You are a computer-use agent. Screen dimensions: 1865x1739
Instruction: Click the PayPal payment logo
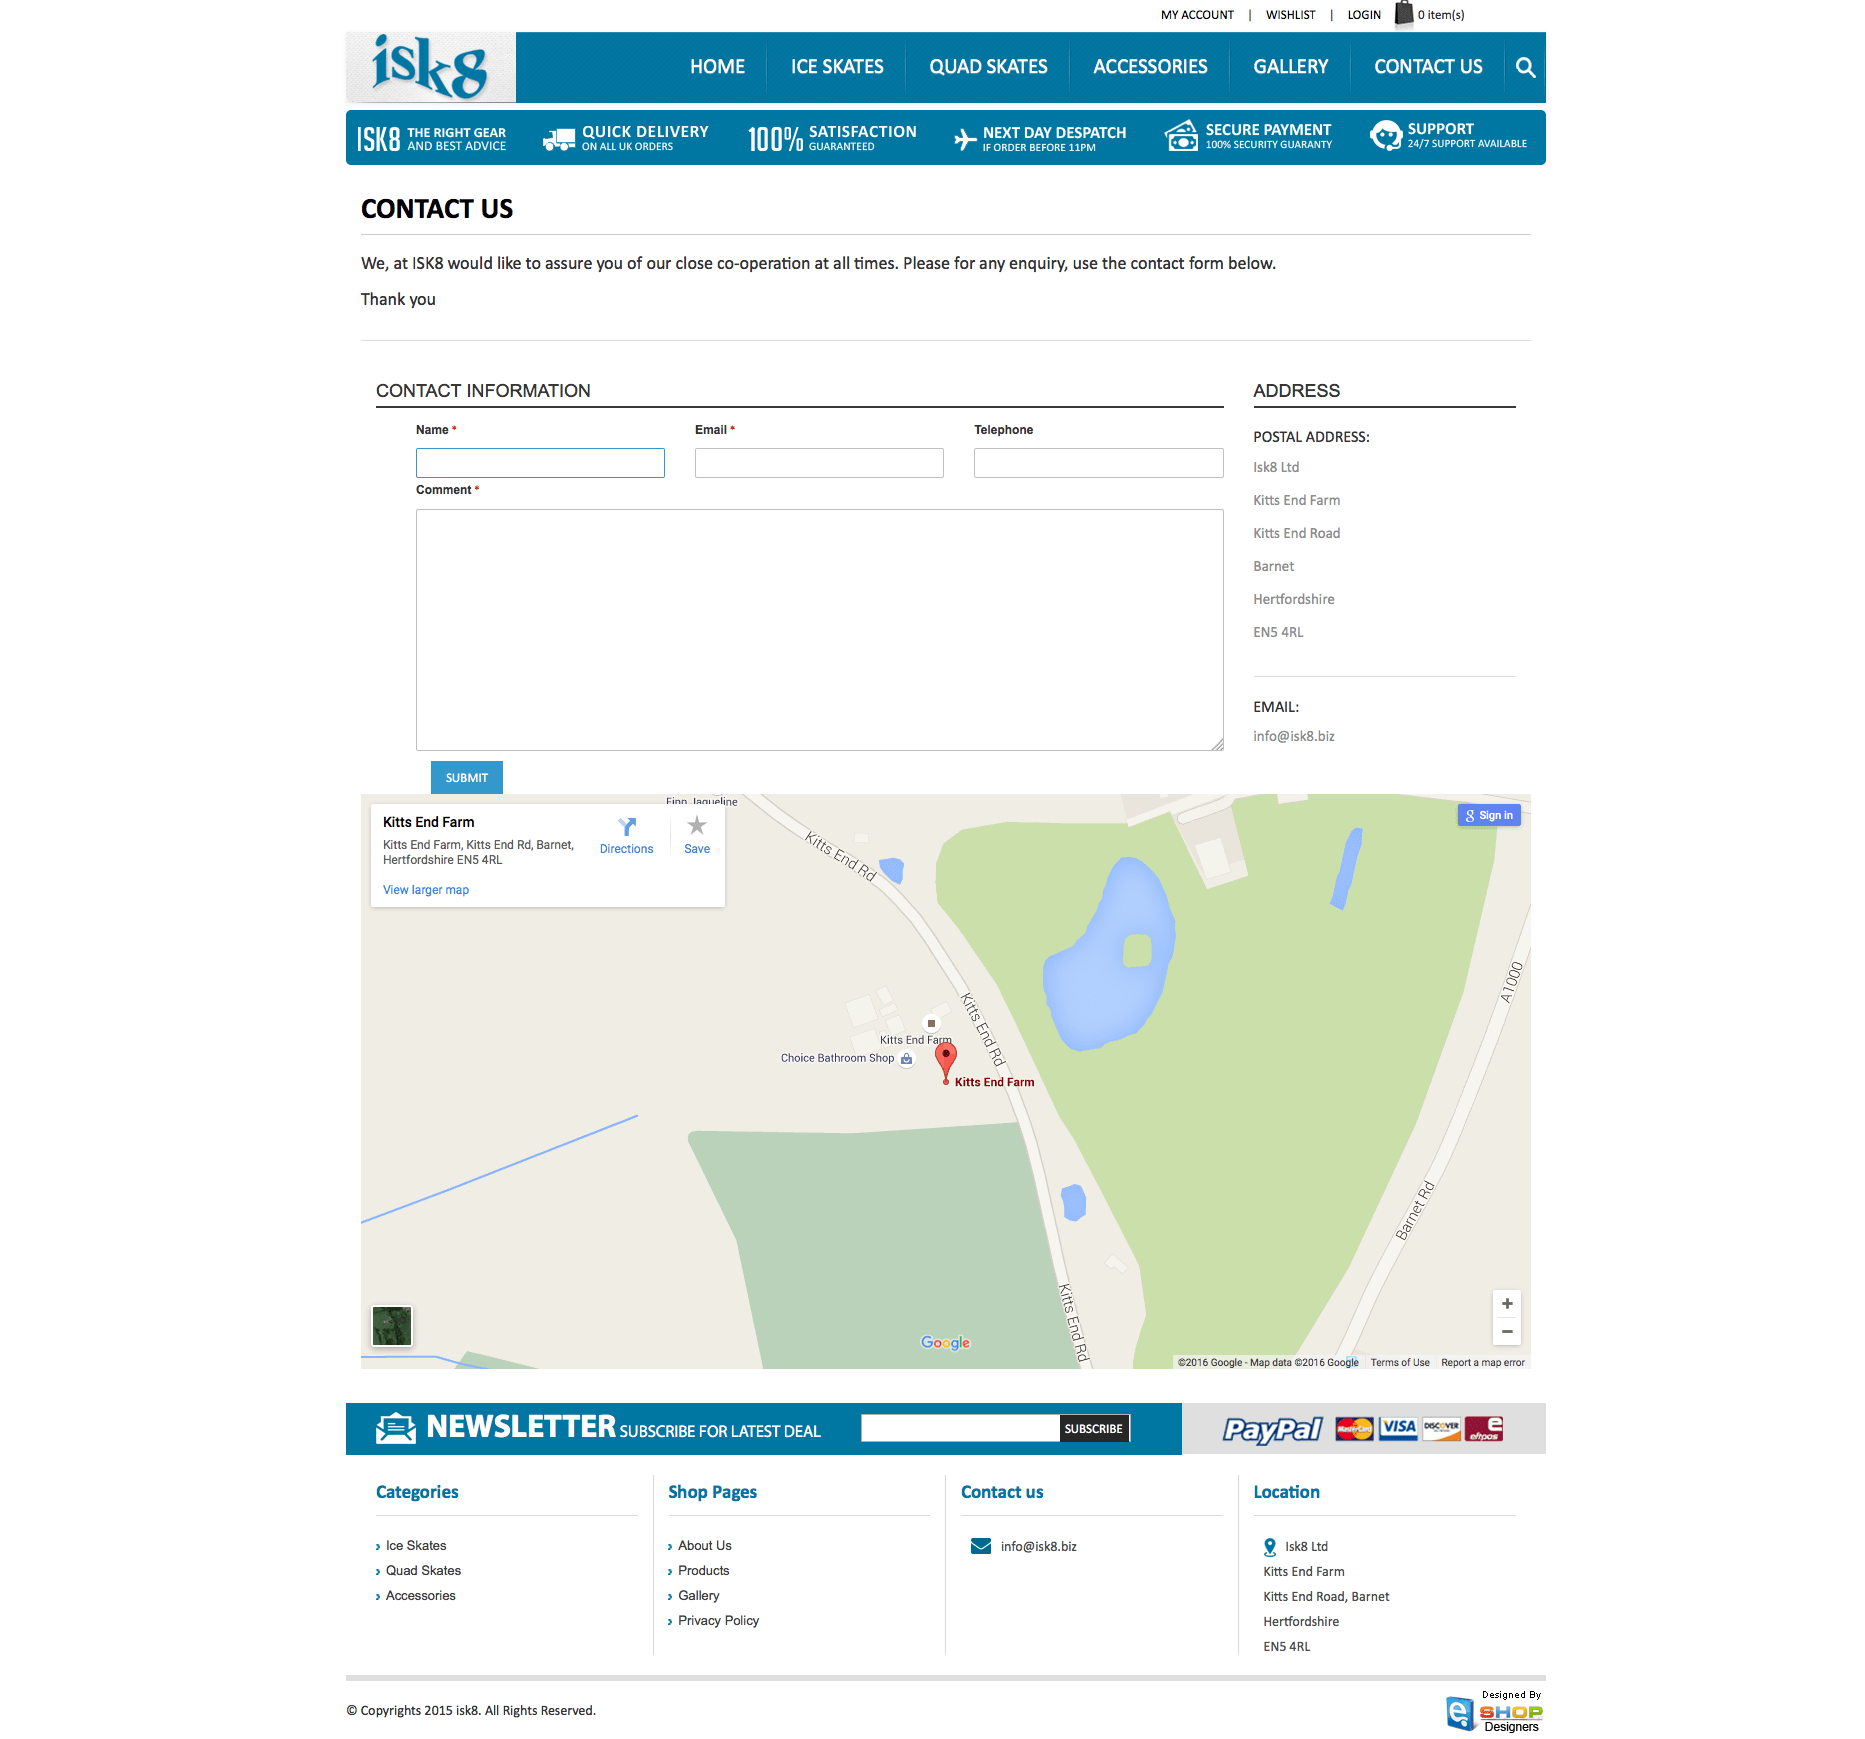(x=1272, y=1429)
